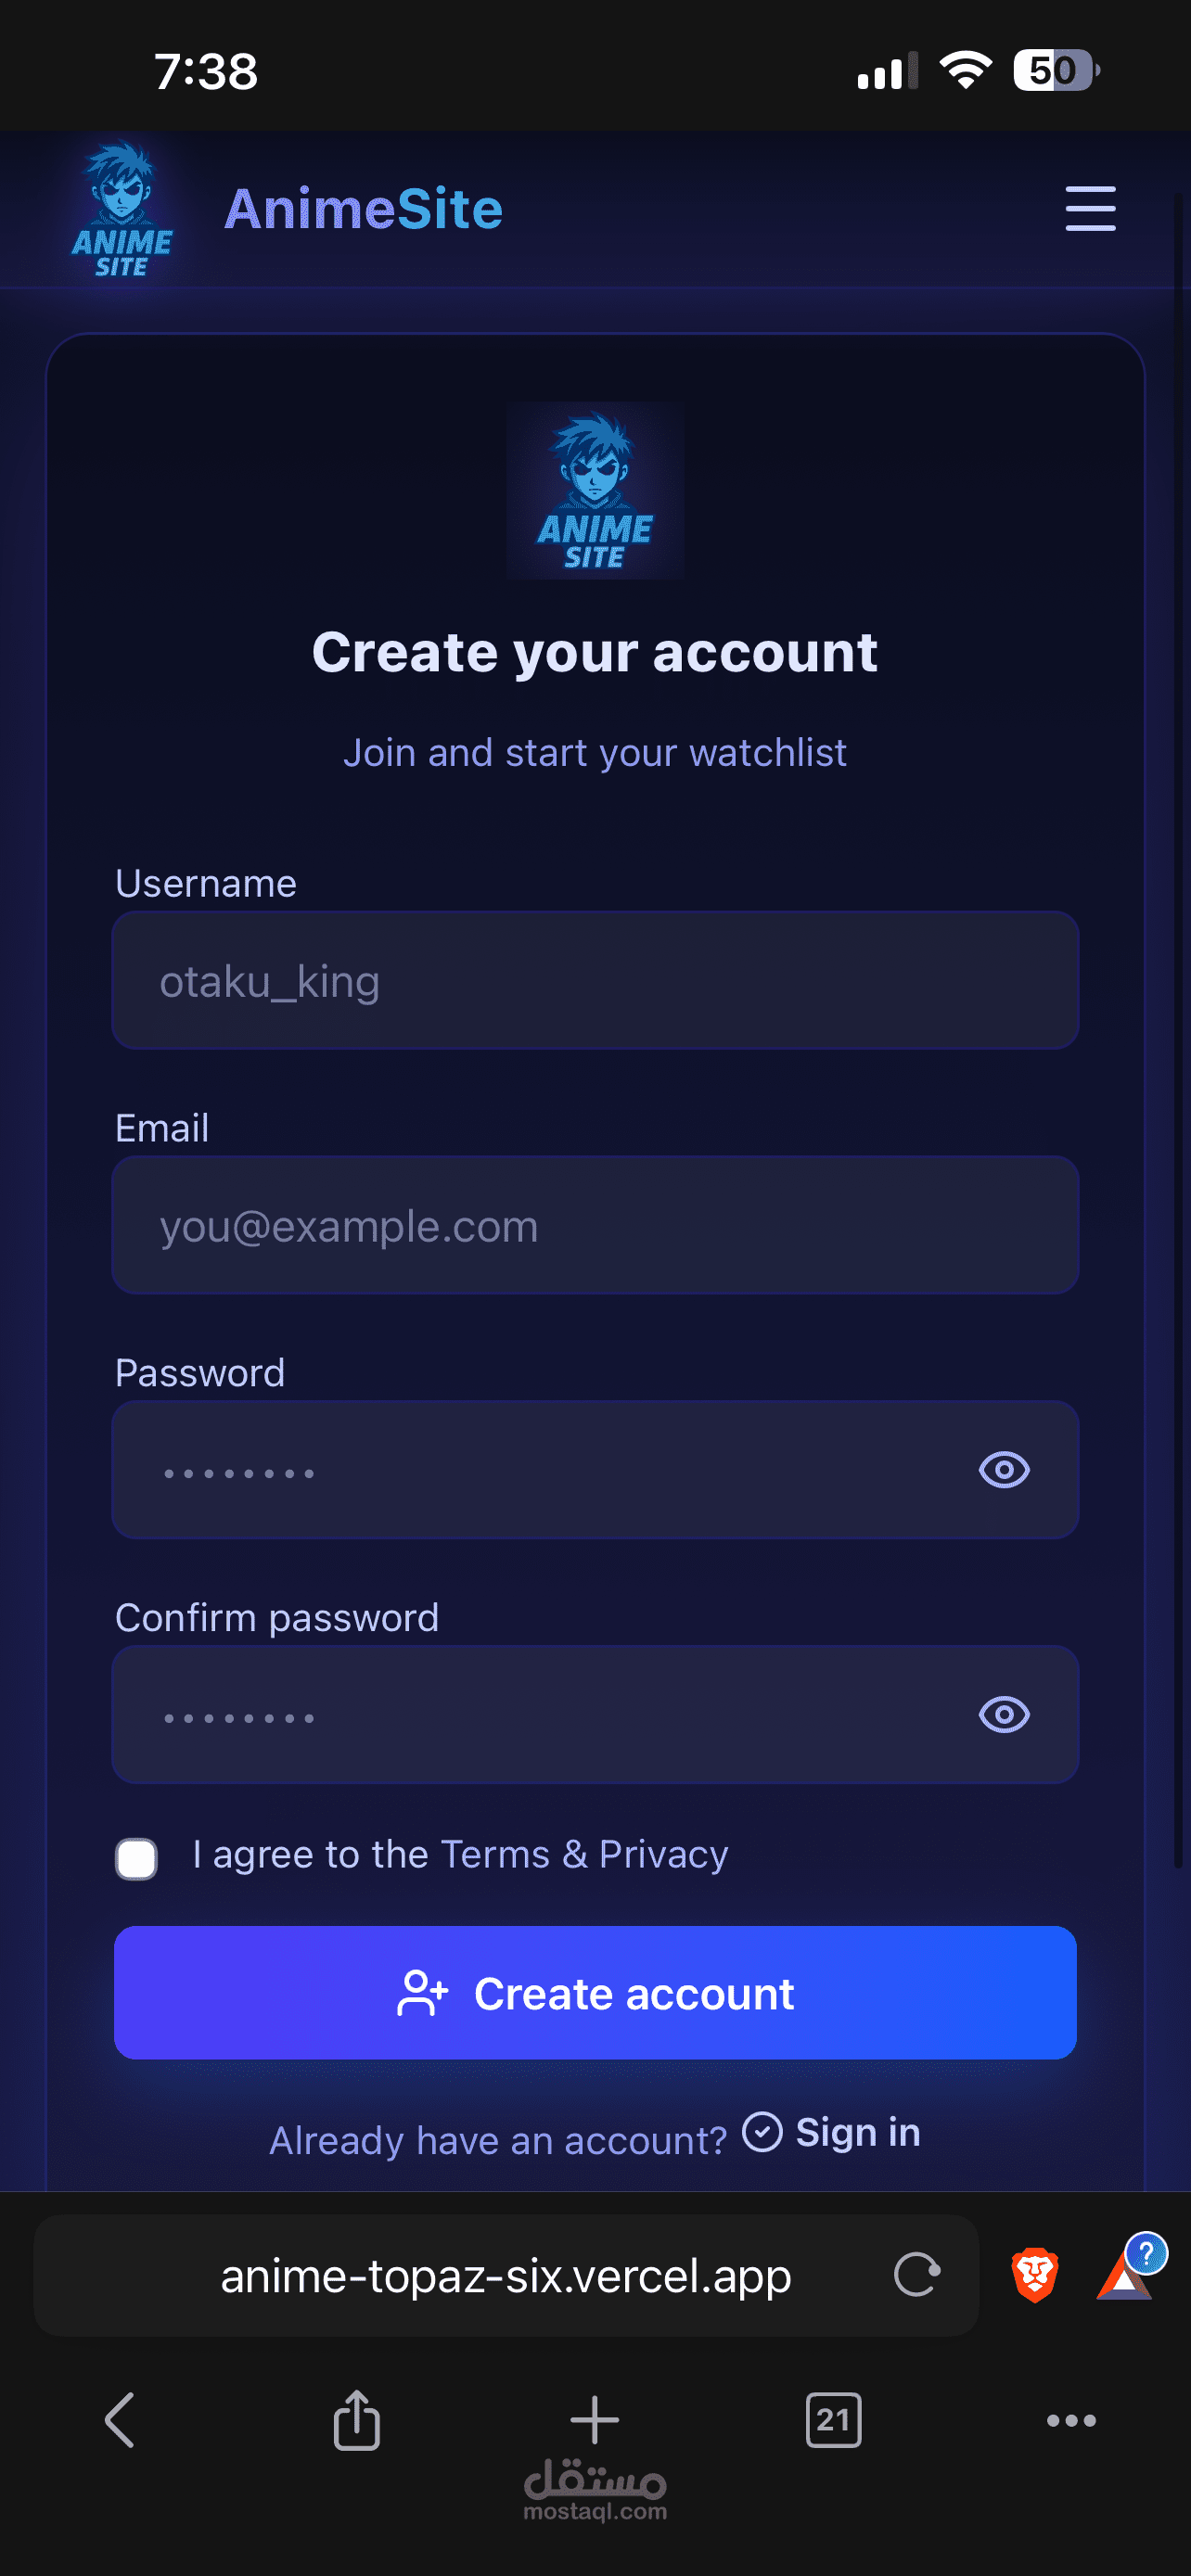Click the AnimeSite title text link

(x=363, y=209)
